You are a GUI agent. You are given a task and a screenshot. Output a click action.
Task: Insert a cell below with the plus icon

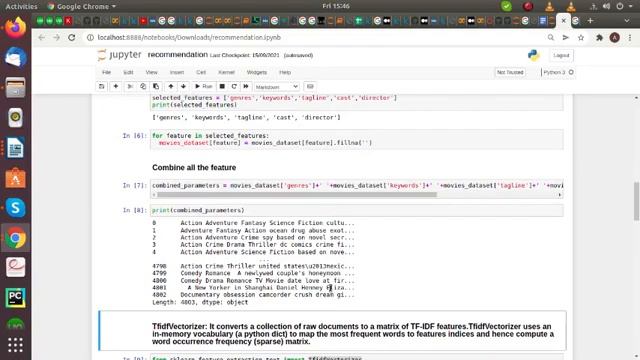tap(116, 87)
